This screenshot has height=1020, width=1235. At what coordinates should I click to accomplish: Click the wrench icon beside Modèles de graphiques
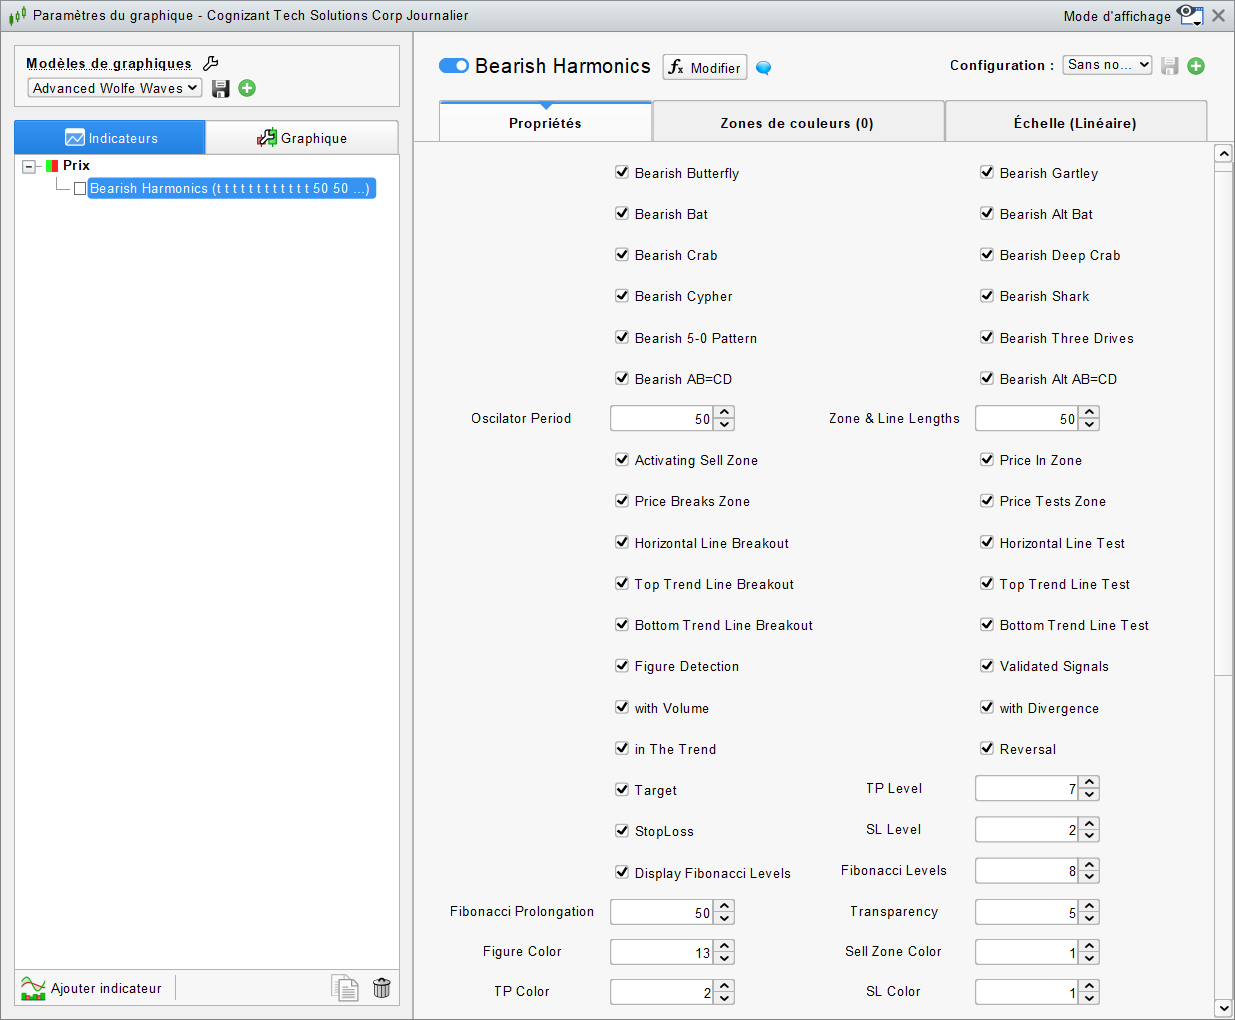211,63
